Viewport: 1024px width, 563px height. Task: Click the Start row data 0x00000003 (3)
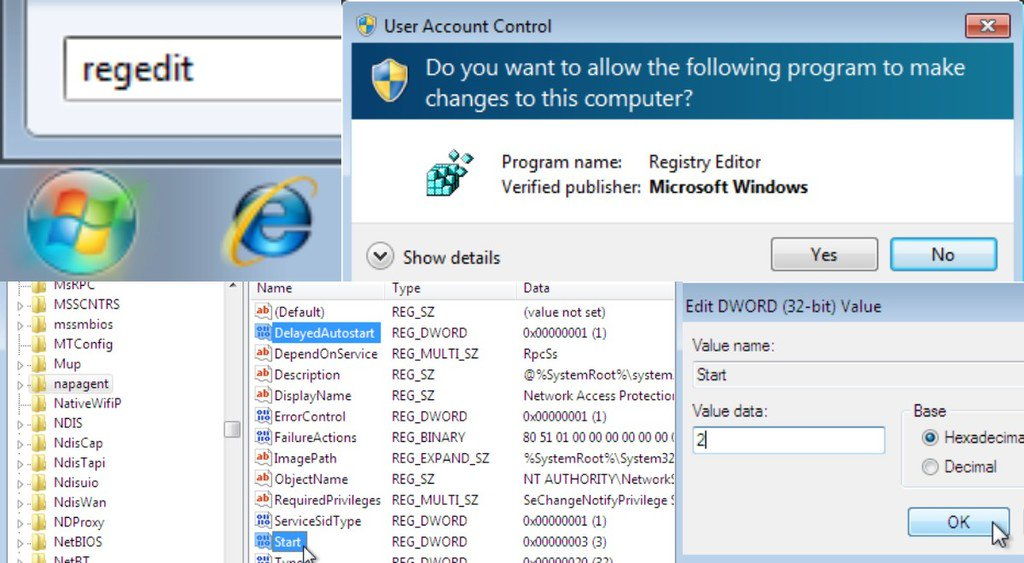click(x=565, y=541)
